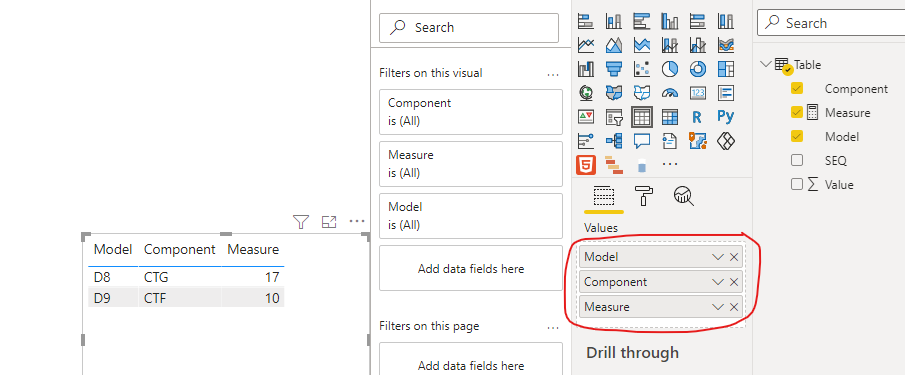The image size is (905, 375).
Task: Pick the Line and clustered column chart
Action: pyautogui.click(x=697, y=46)
